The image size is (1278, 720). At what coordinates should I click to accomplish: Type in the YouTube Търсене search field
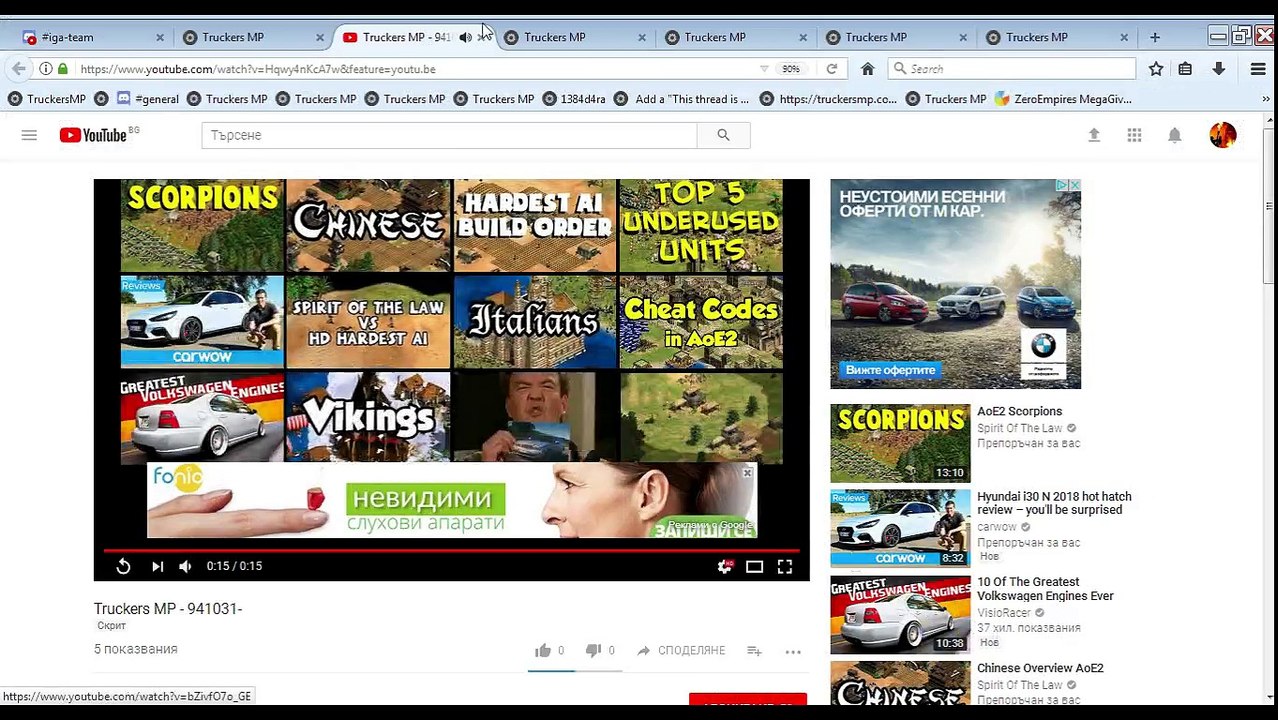click(x=449, y=135)
